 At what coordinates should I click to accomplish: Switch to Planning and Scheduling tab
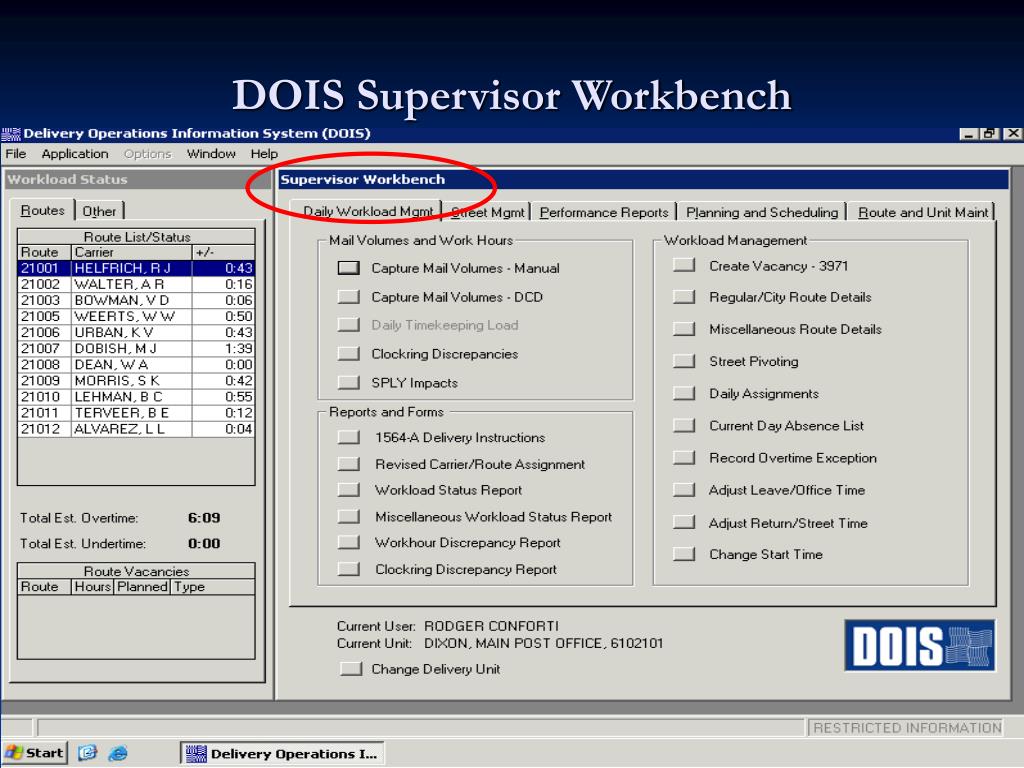click(762, 212)
